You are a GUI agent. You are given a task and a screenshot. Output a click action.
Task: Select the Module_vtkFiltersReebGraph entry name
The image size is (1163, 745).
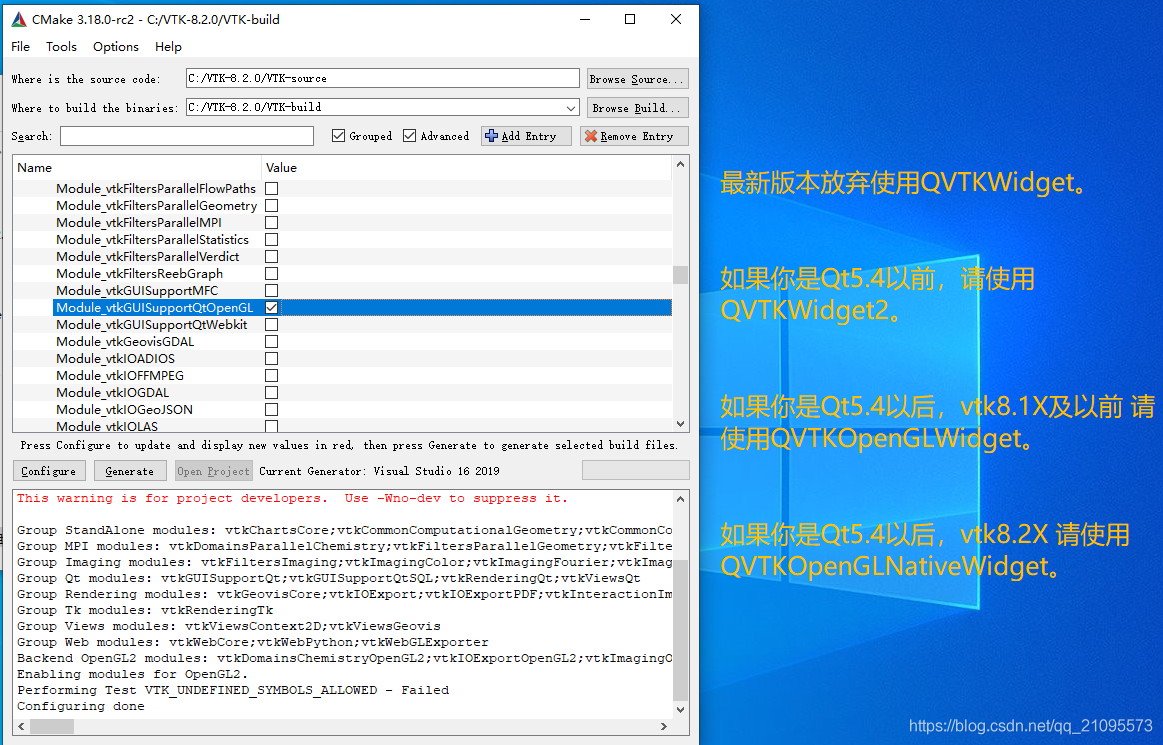point(139,274)
